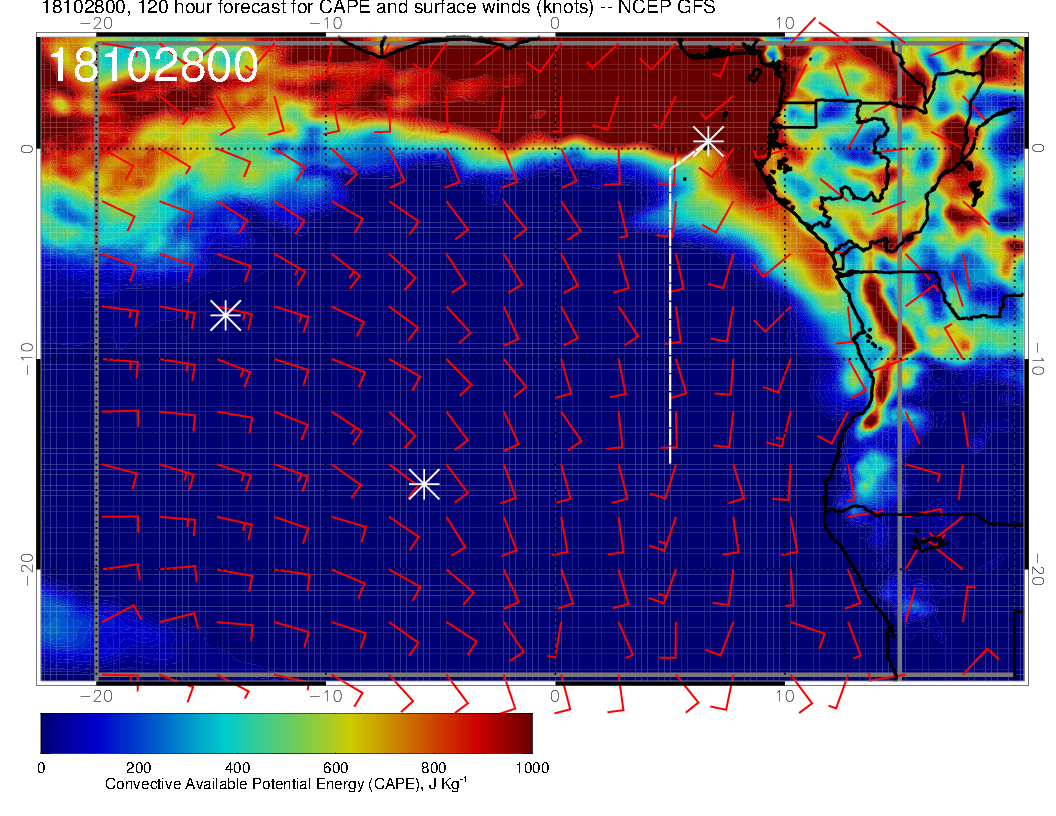Click the top axis longitude label 10
The image size is (1056, 816).
coord(785,24)
